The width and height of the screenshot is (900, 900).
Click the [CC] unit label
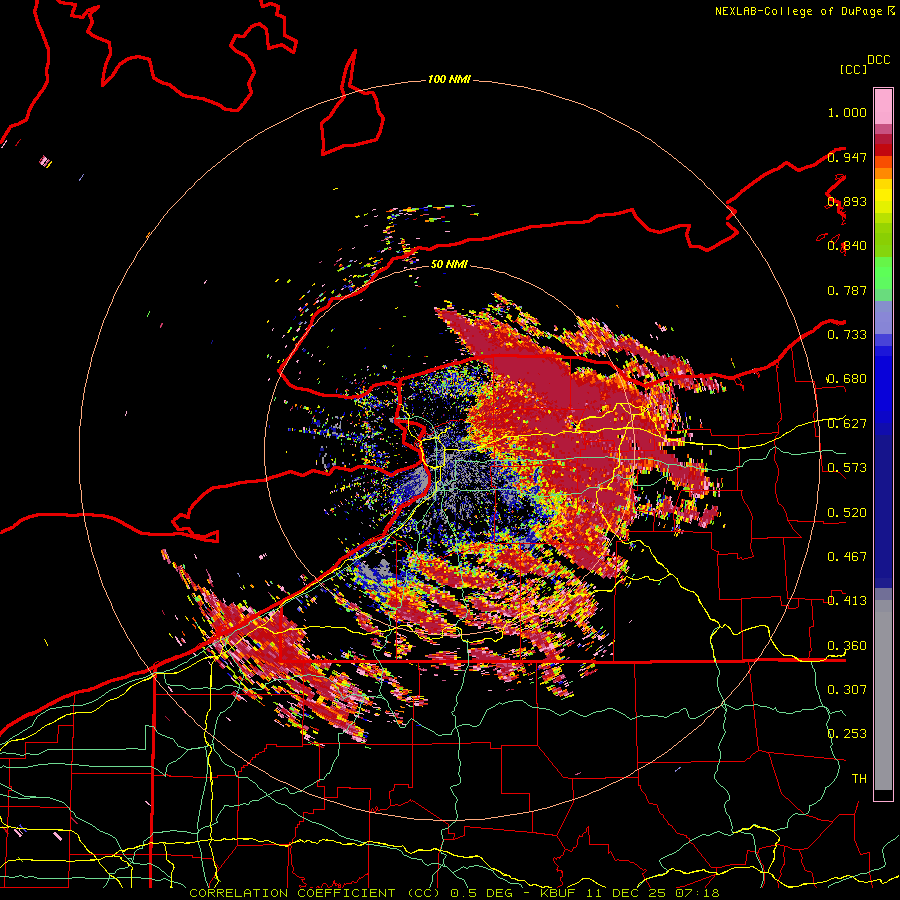coord(853,69)
